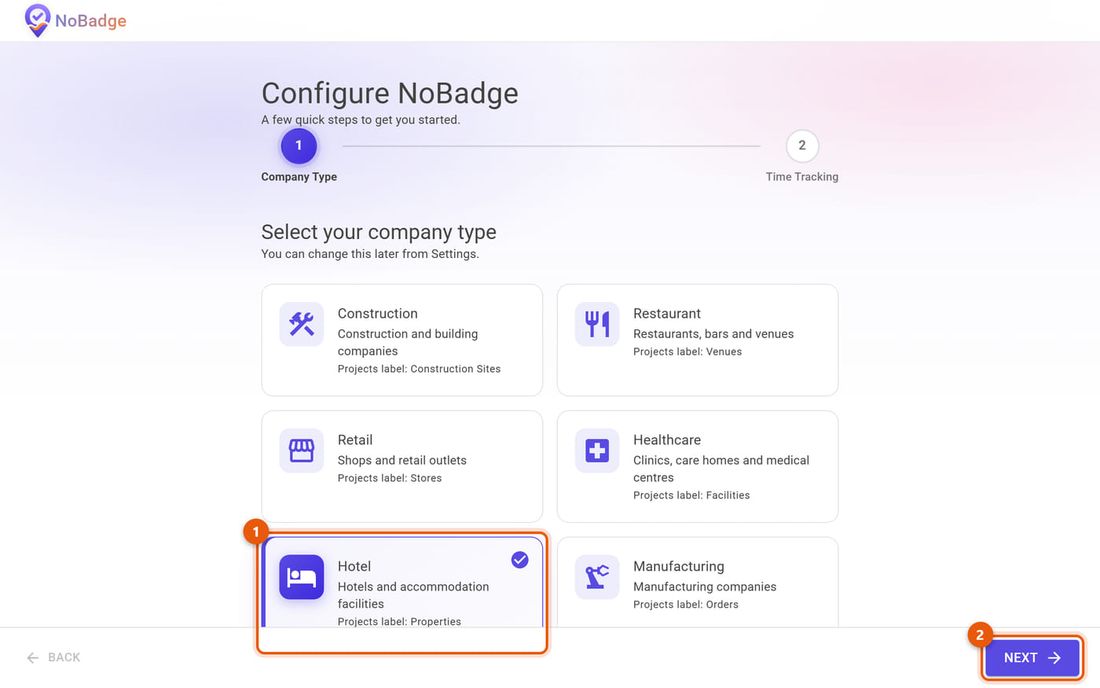The width and height of the screenshot is (1100, 688).
Task: Click 'Construction and building companies' description
Action: click(x=408, y=342)
